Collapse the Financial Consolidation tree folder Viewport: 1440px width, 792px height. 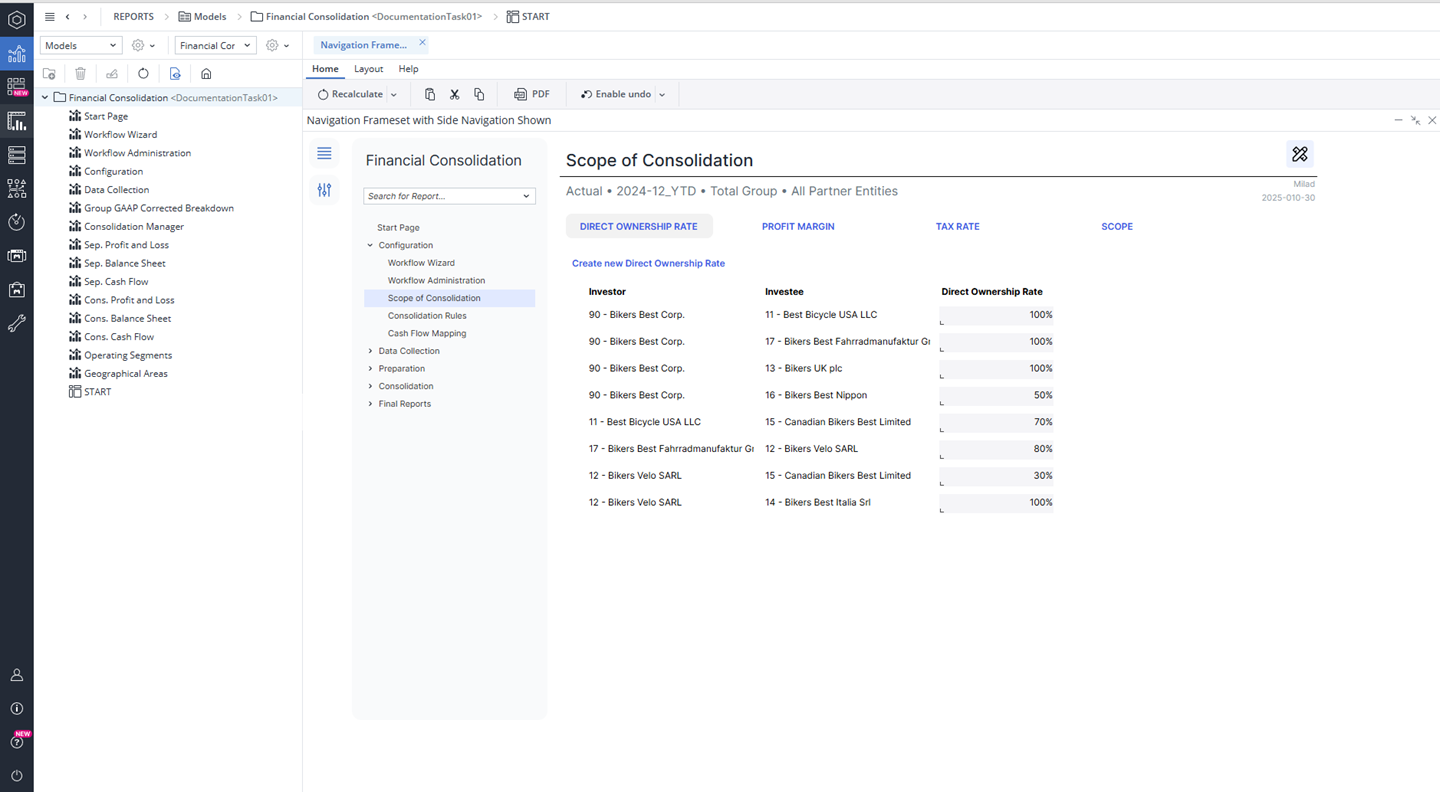[x=45, y=98]
